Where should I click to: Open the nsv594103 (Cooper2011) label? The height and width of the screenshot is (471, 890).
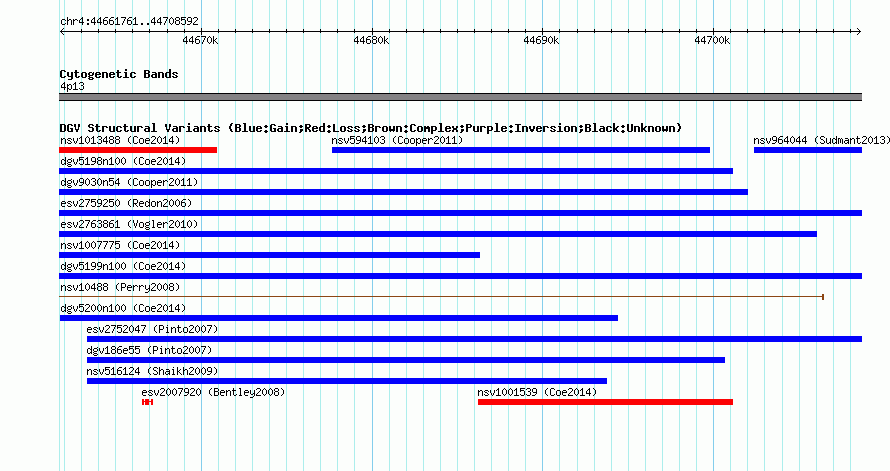[x=397, y=140]
